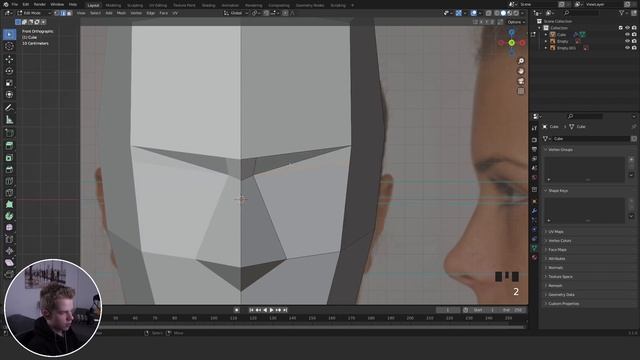The image size is (640, 360).
Task: Play the animation timeline
Action: [x=271, y=310]
